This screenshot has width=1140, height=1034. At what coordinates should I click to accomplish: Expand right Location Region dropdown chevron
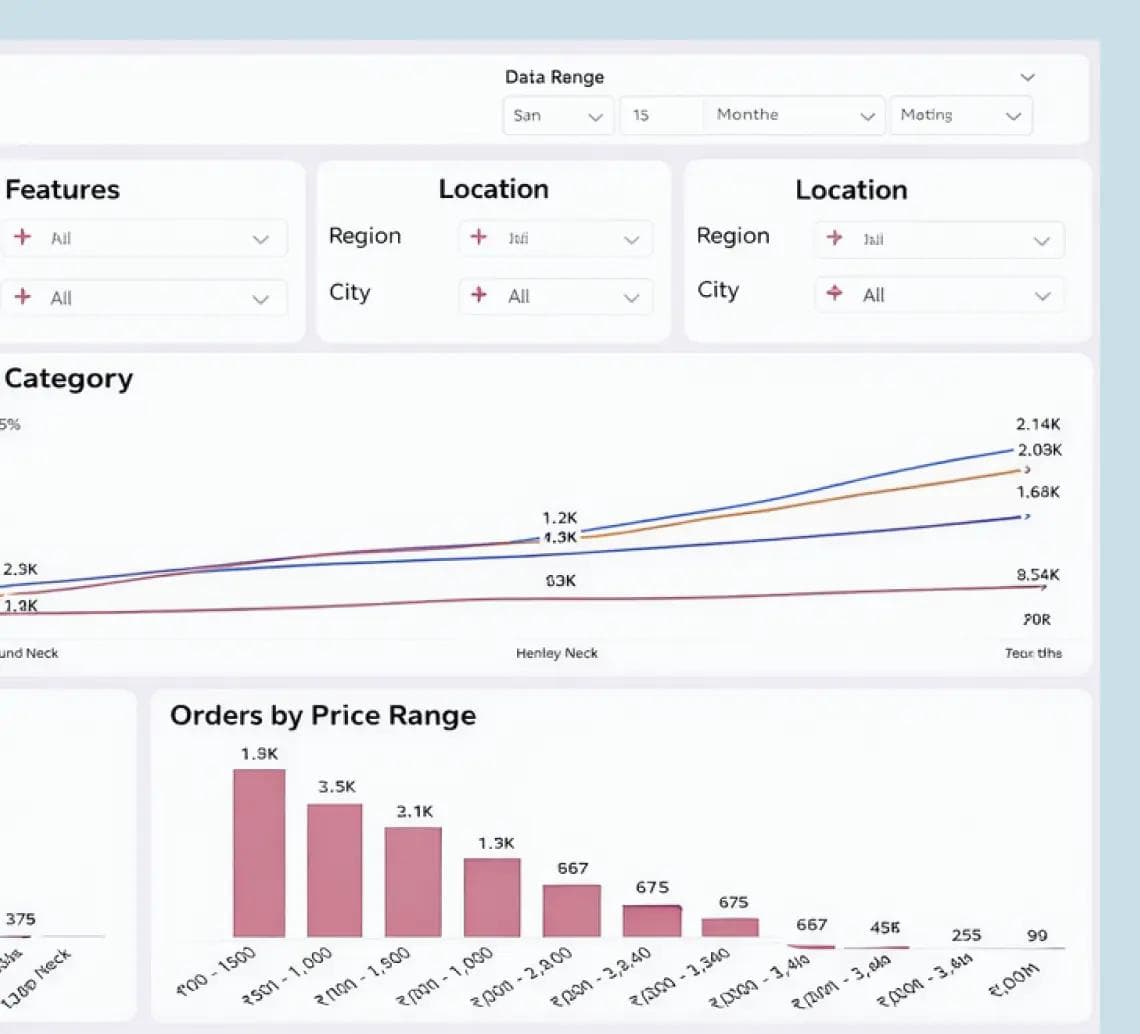coord(1042,241)
